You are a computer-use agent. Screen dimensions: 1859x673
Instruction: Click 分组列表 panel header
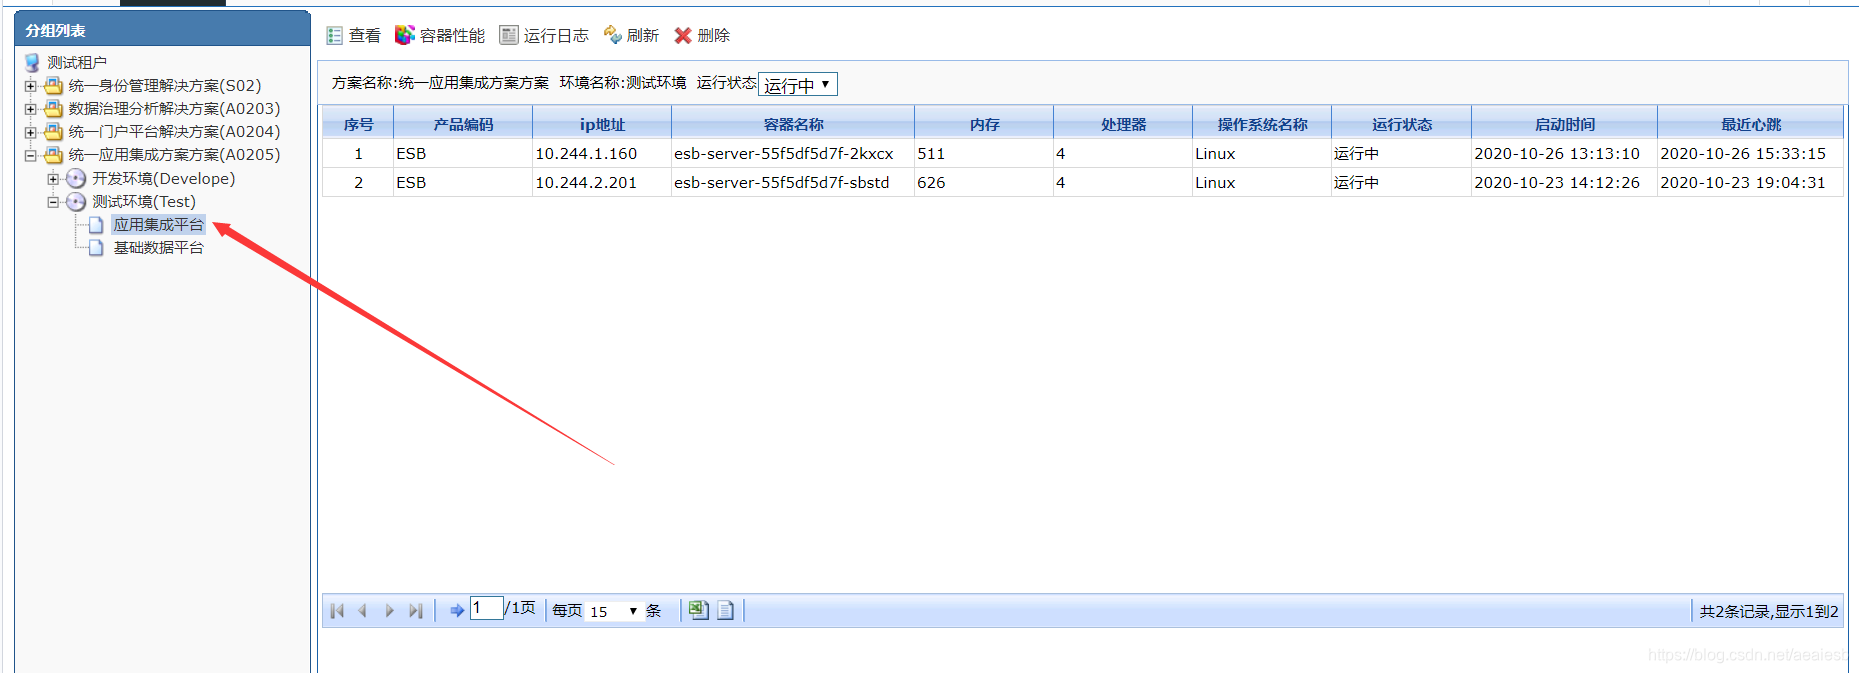162,30
